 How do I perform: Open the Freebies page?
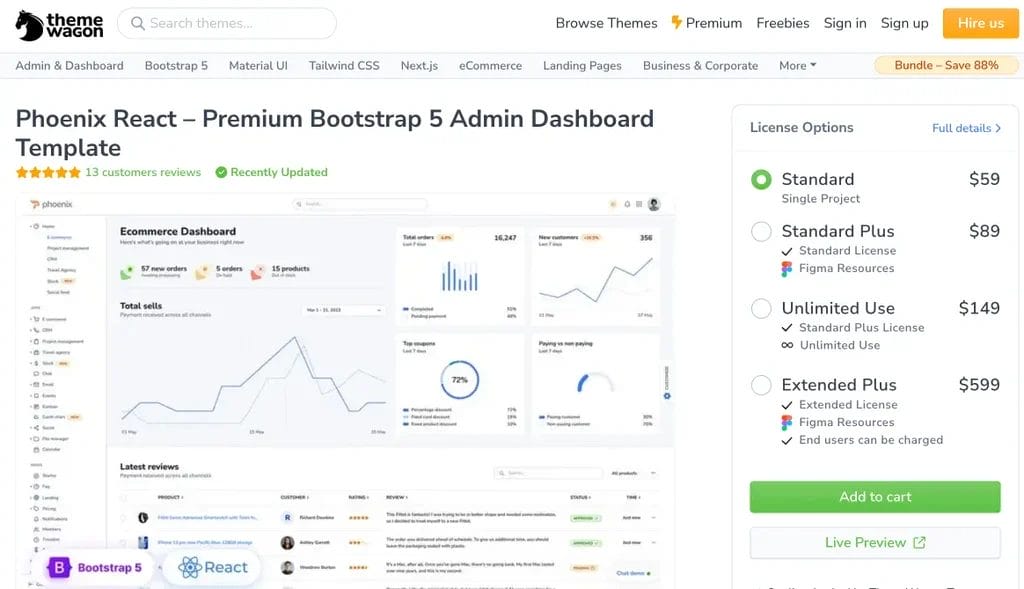coord(783,24)
